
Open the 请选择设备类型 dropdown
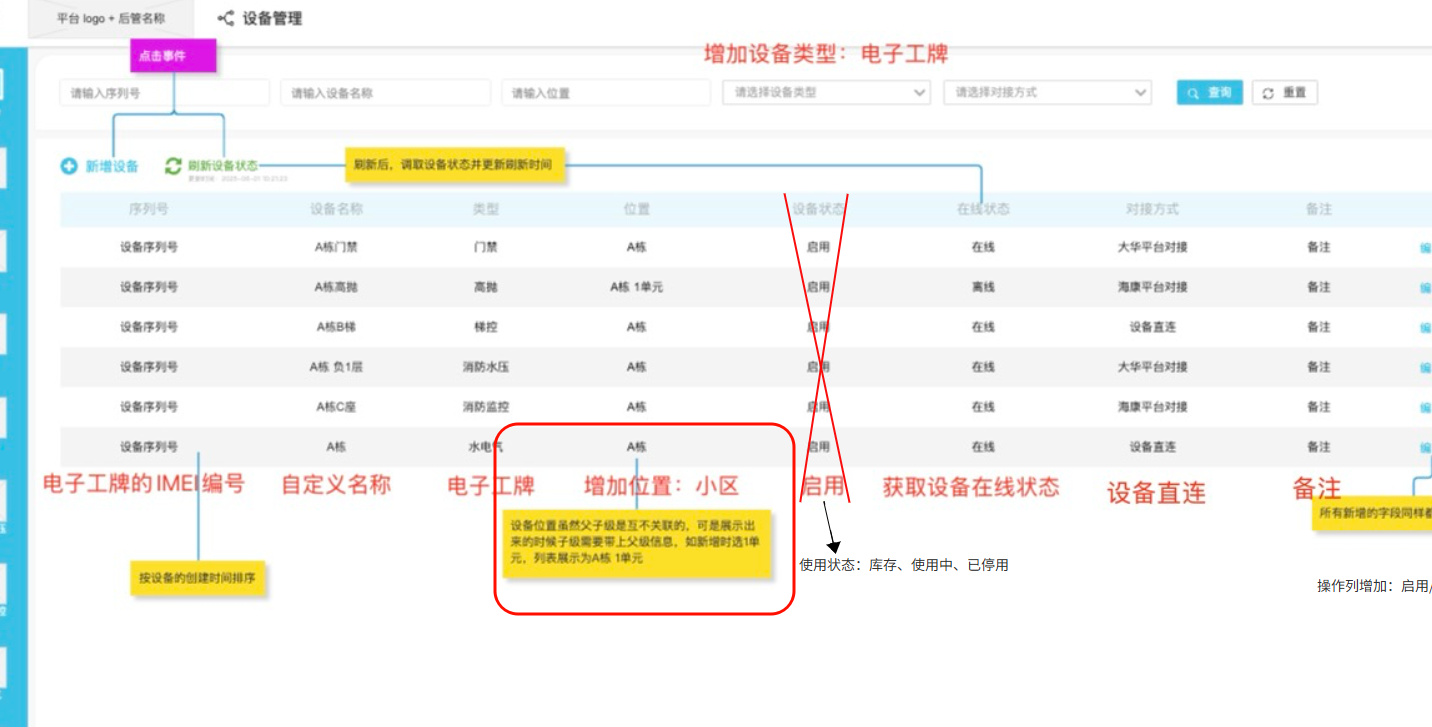point(828,92)
